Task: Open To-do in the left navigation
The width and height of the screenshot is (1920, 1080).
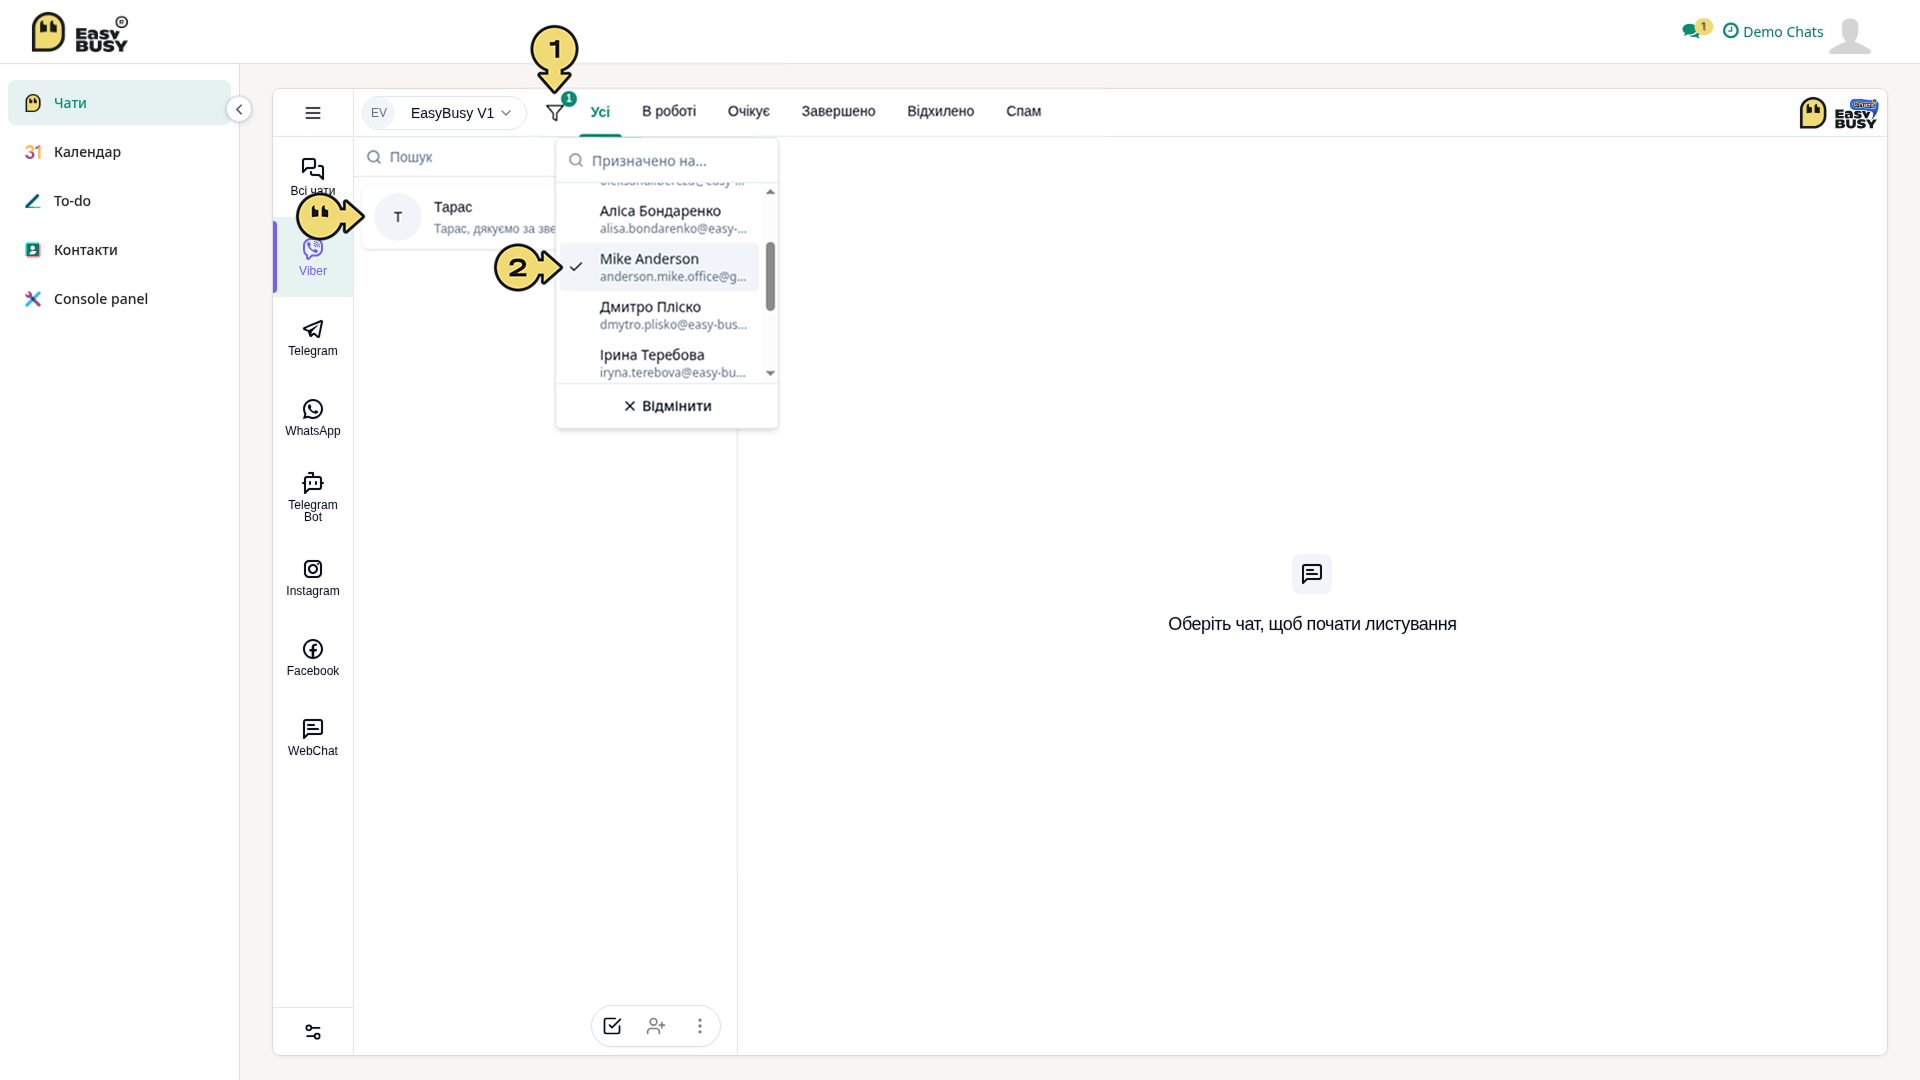Action: click(119, 201)
